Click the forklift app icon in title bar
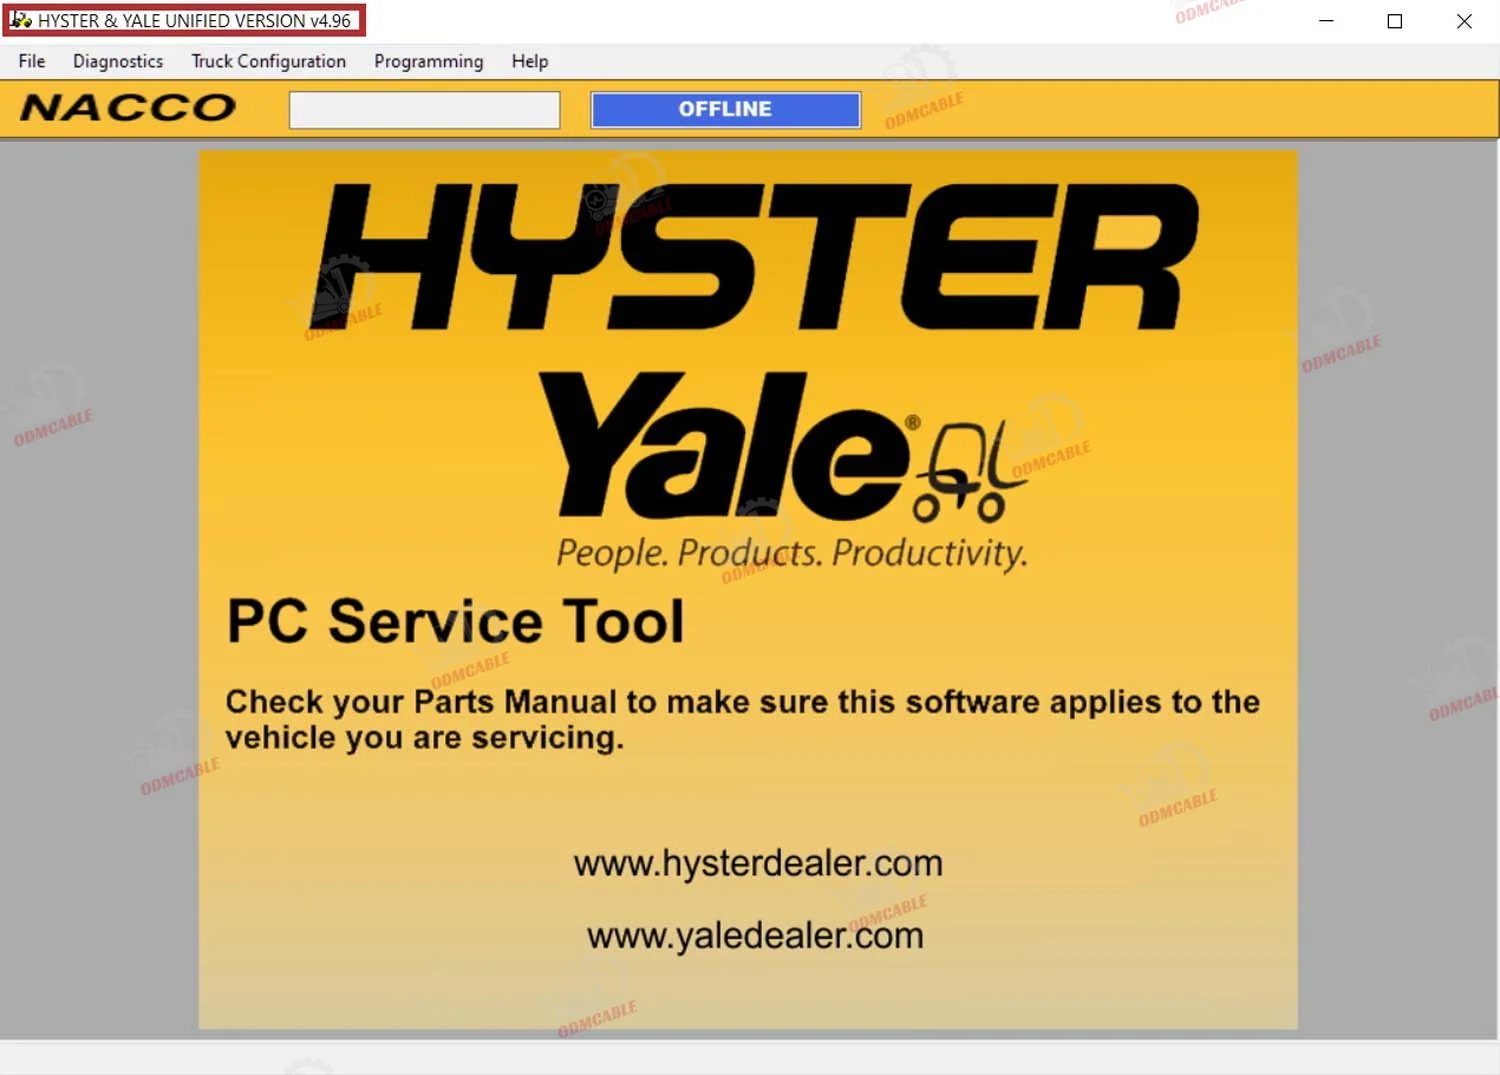The height and width of the screenshot is (1075, 1500). tap(20, 20)
